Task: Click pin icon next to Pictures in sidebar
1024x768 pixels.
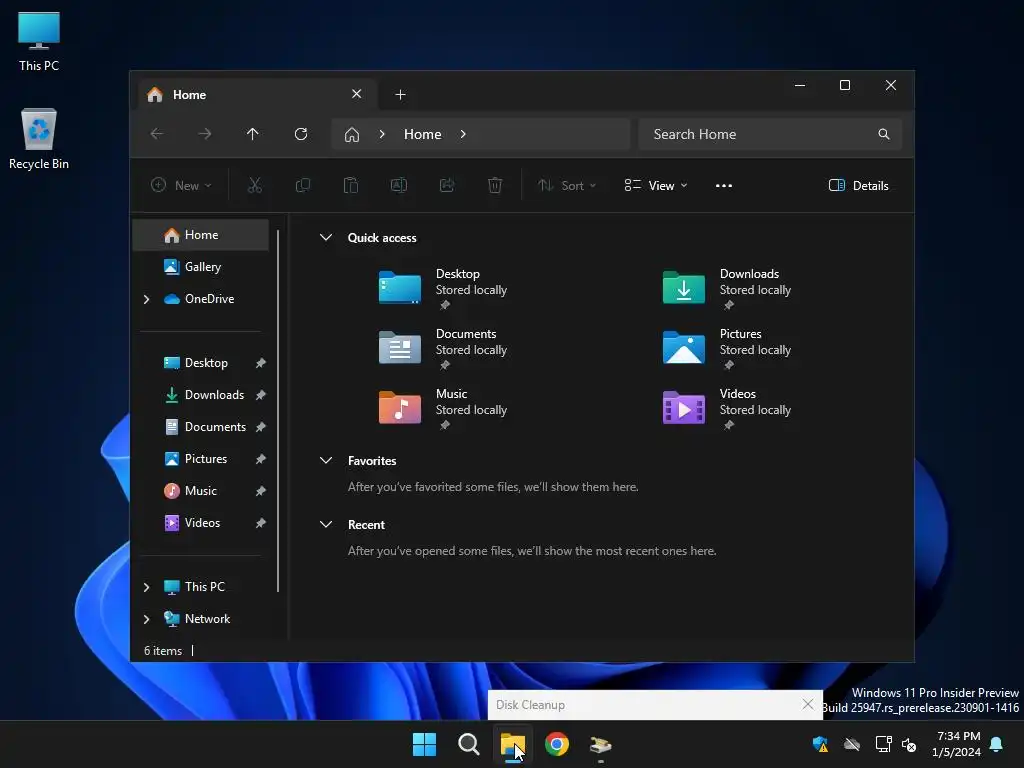Action: tap(261, 459)
